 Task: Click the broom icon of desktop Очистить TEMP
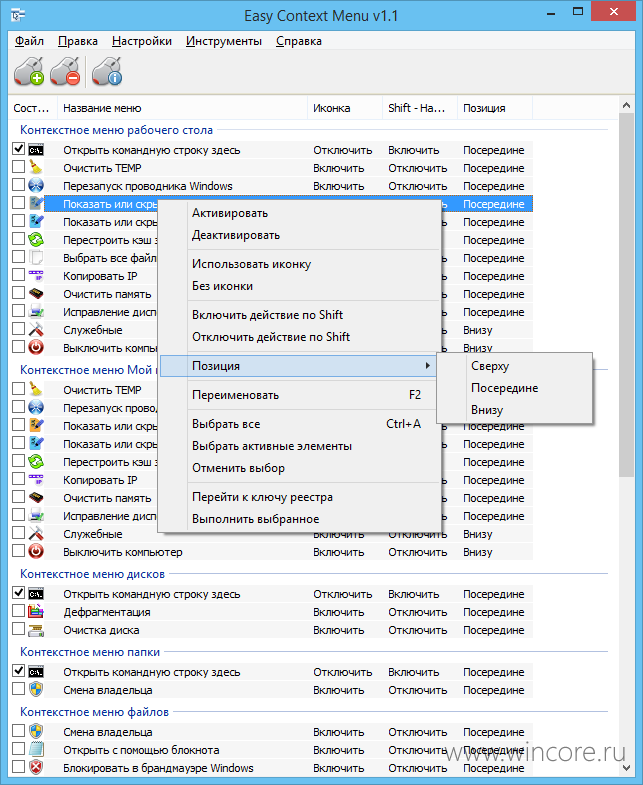tap(36, 167)
